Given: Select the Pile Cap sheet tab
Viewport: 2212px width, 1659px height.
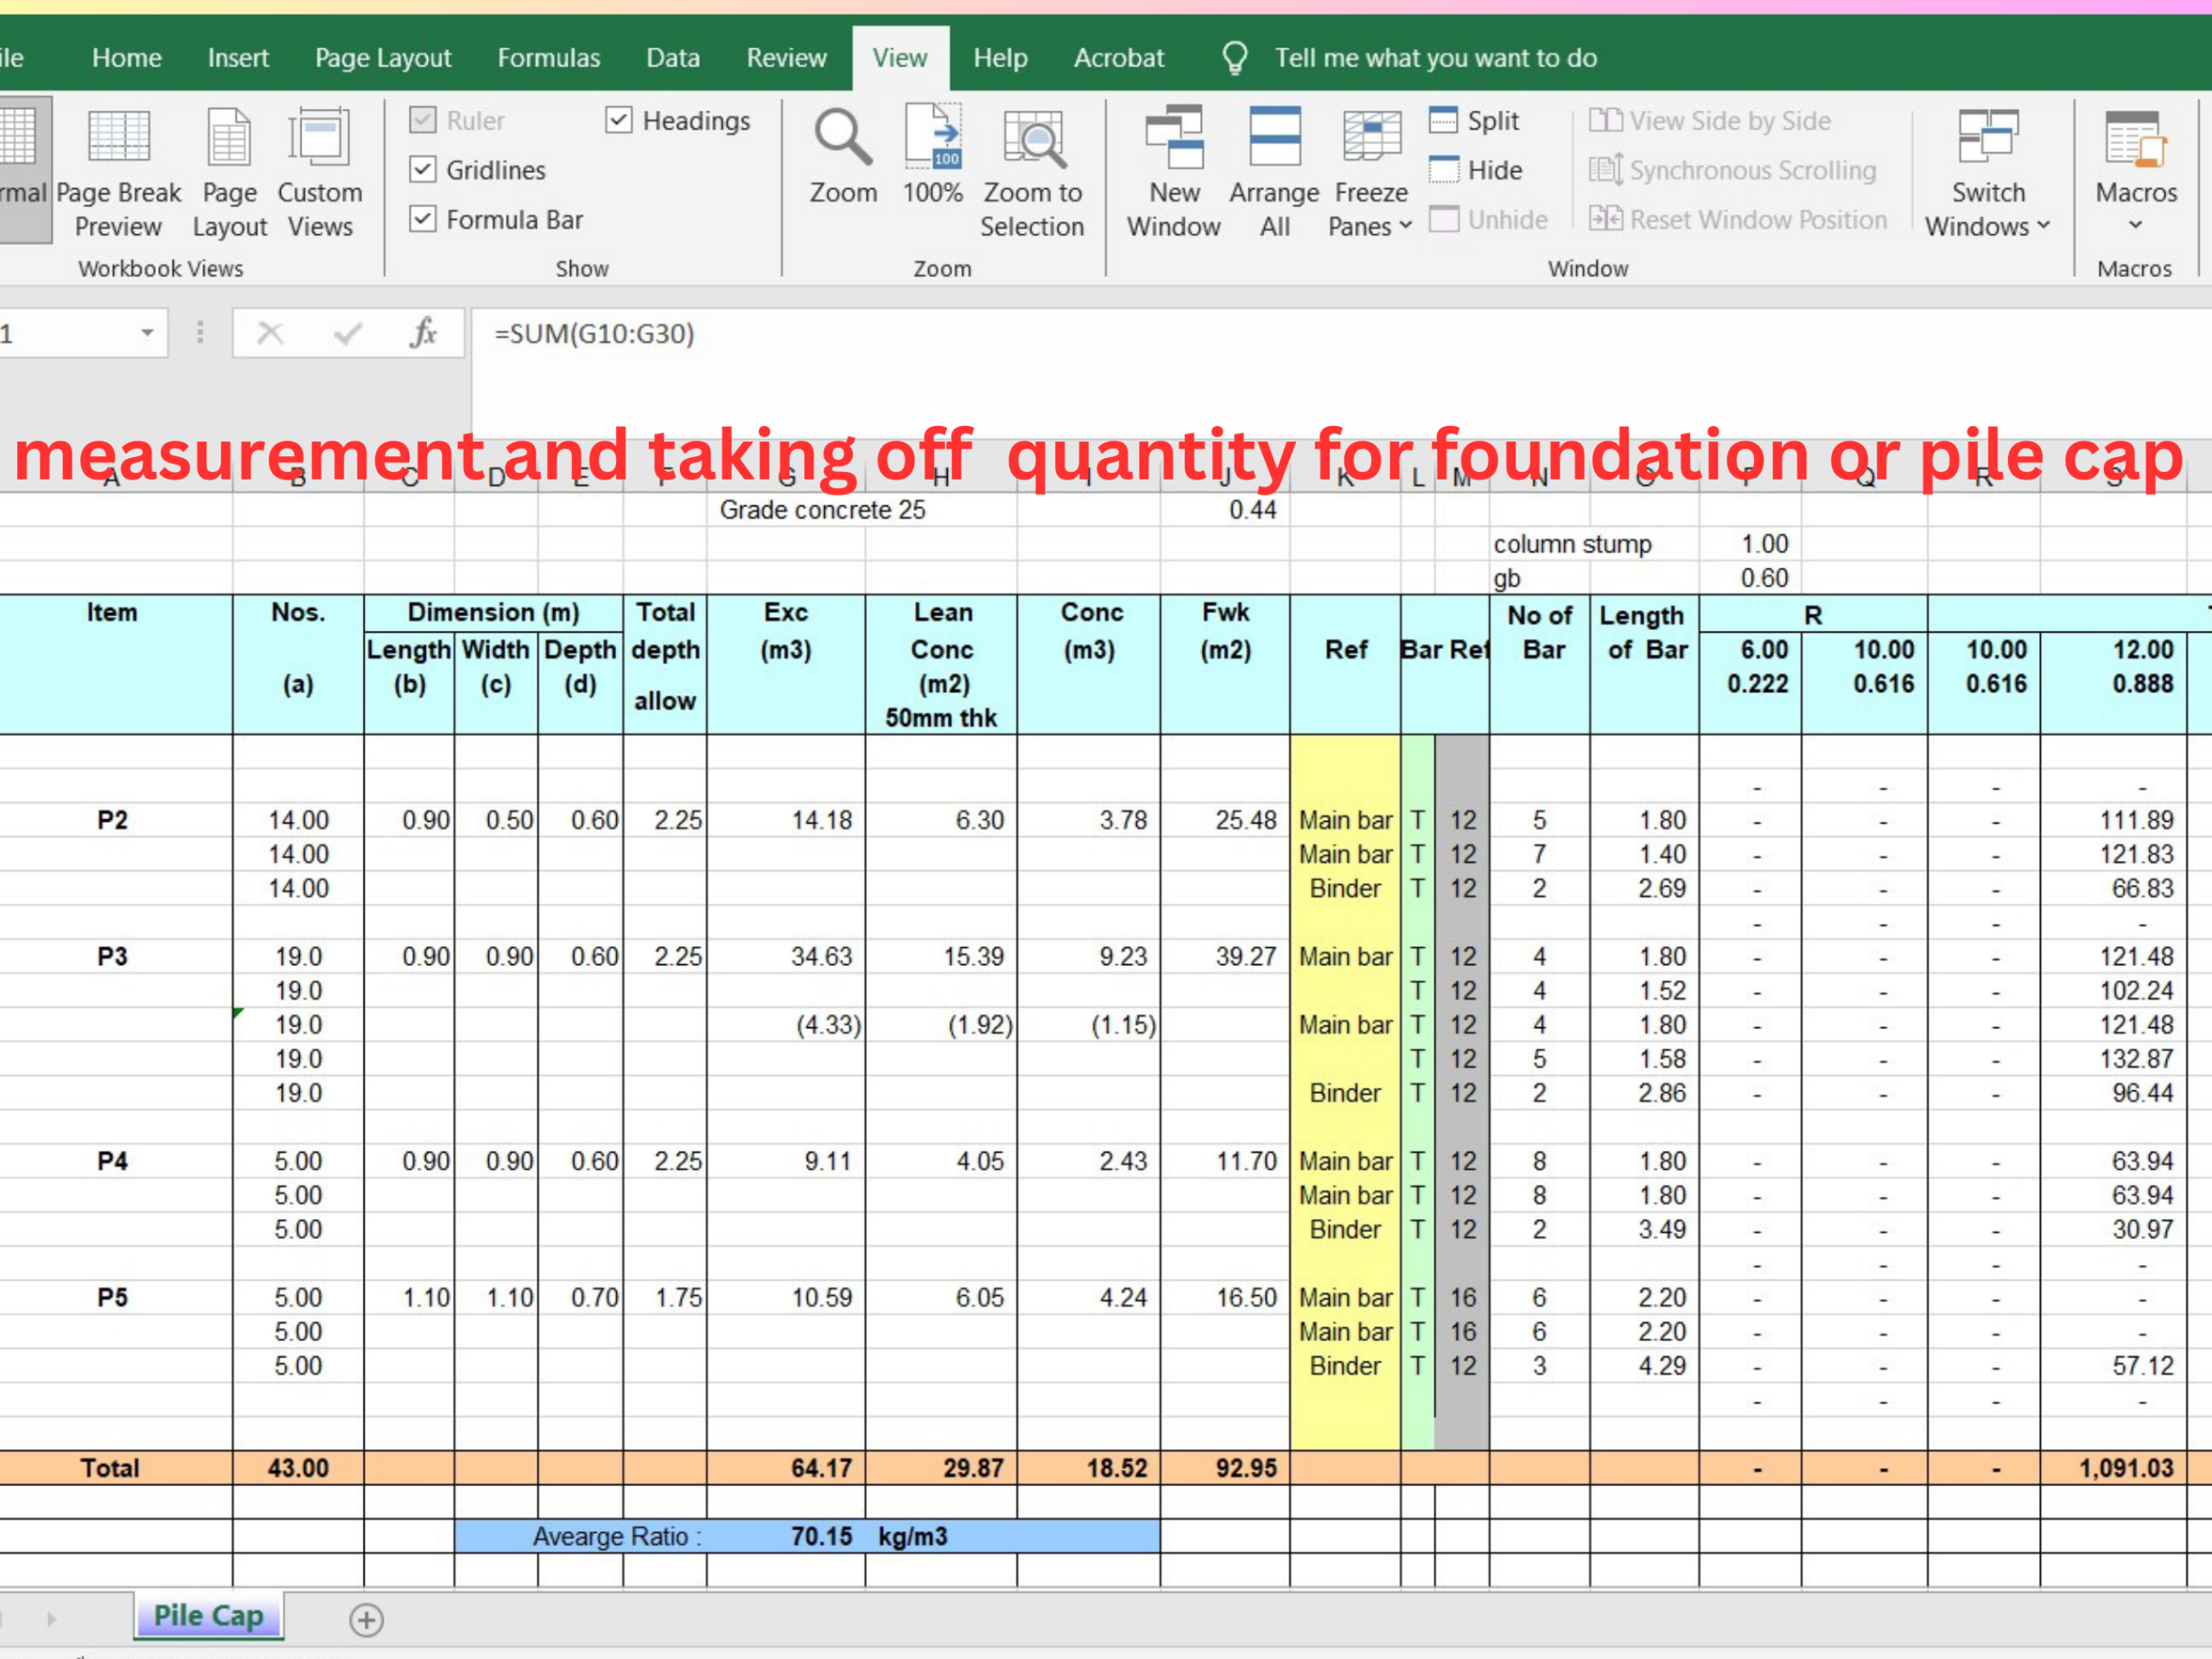Looking at the screenshot, I should [208, 1614].
